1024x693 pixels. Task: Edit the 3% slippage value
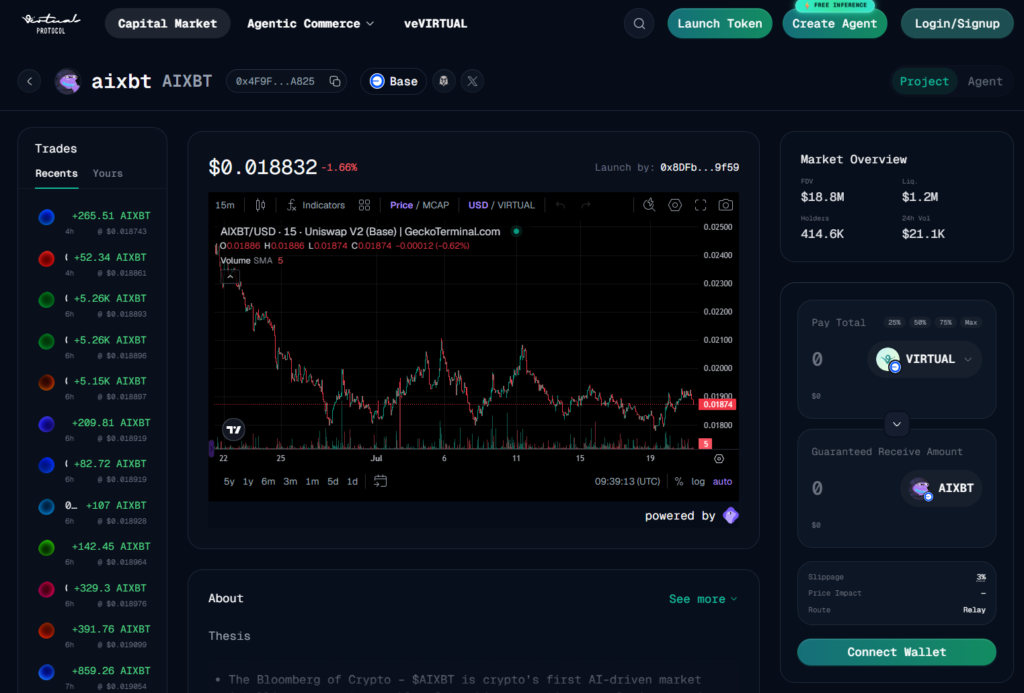tap(981, 577)
